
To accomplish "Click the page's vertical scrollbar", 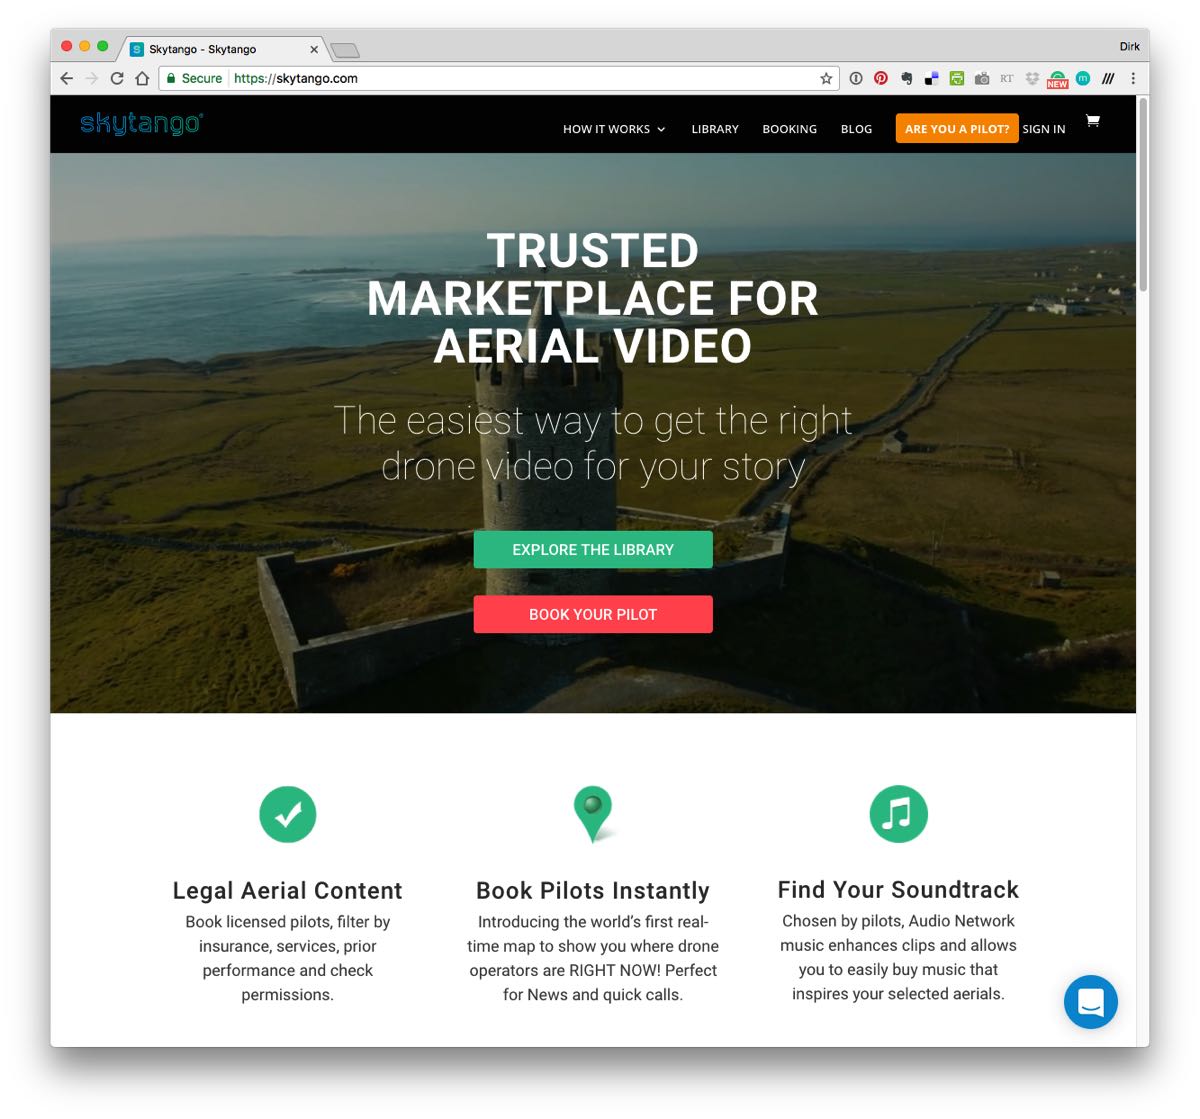I will tap(1143, 195).
